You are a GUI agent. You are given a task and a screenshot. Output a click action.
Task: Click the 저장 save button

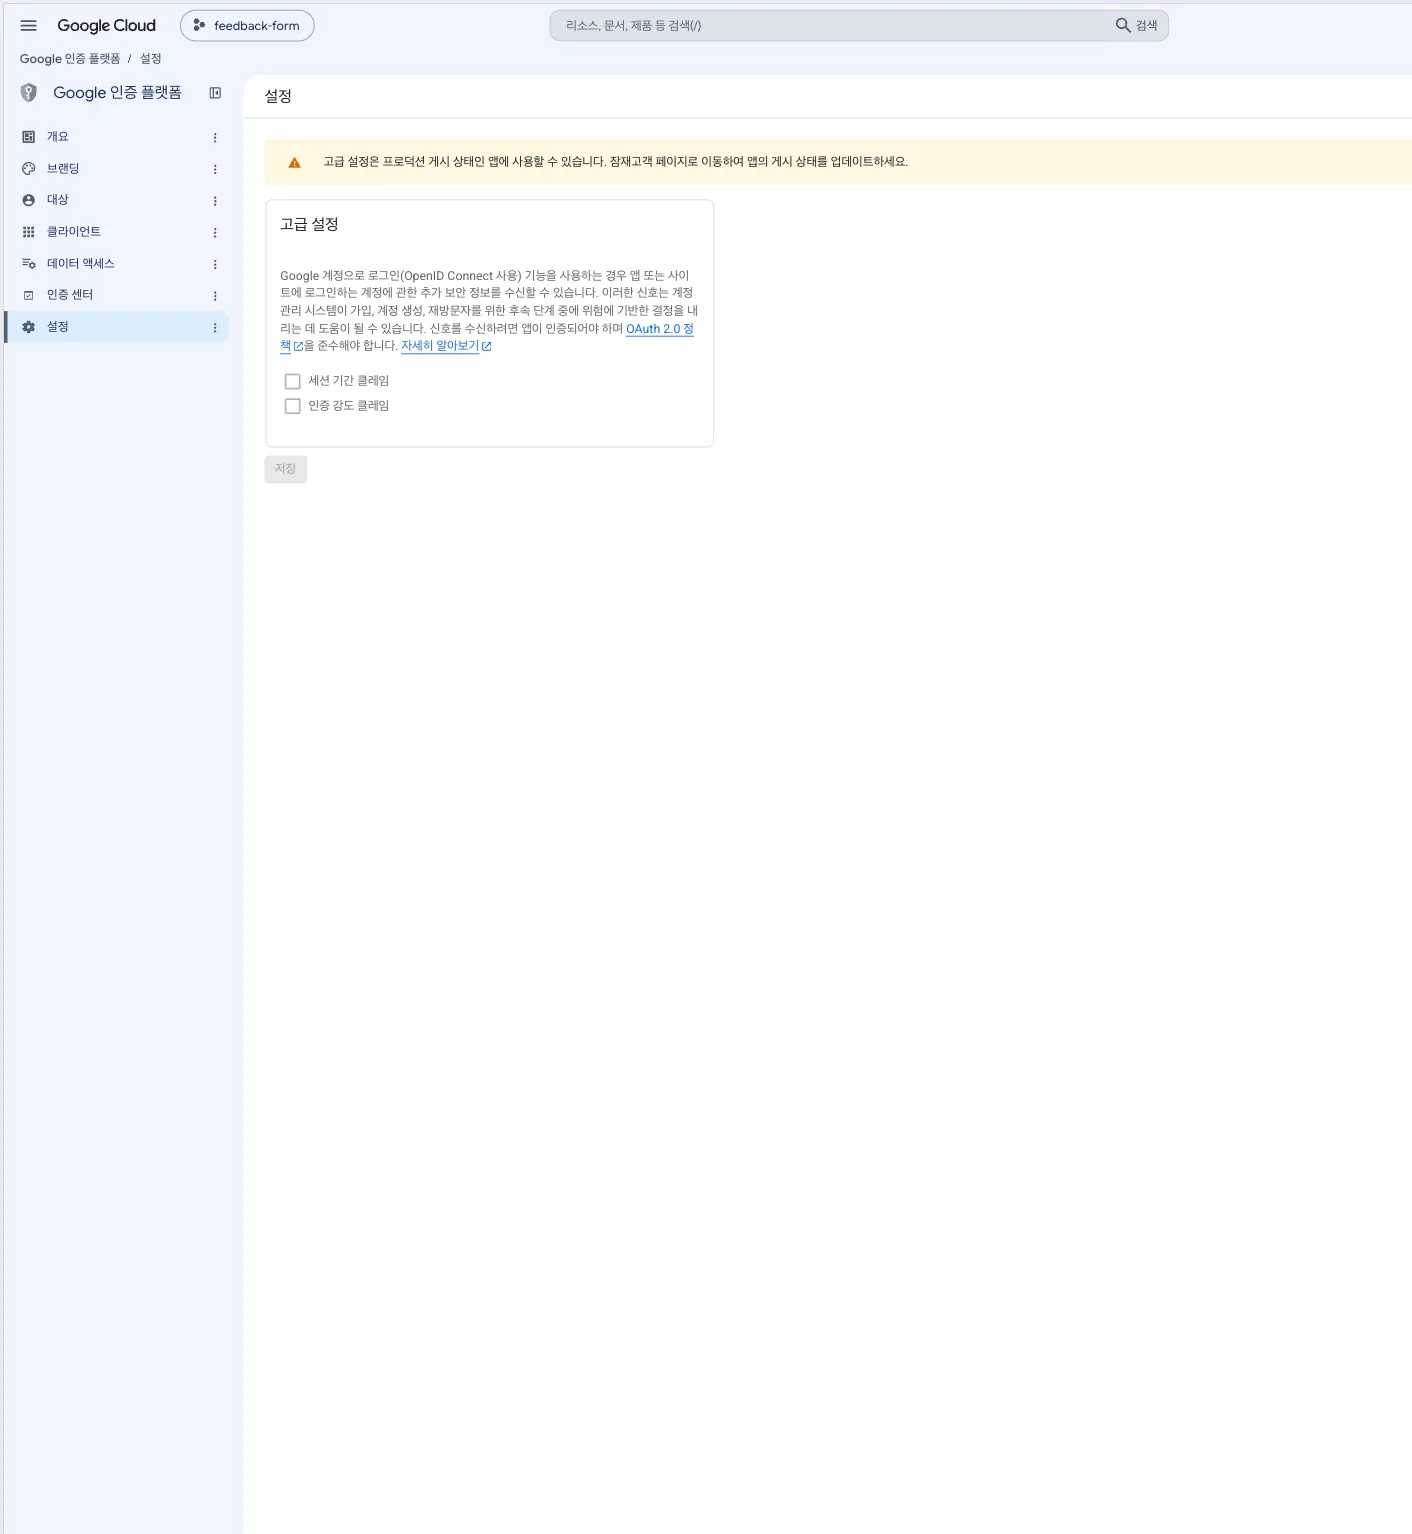[x=286, y=469]
